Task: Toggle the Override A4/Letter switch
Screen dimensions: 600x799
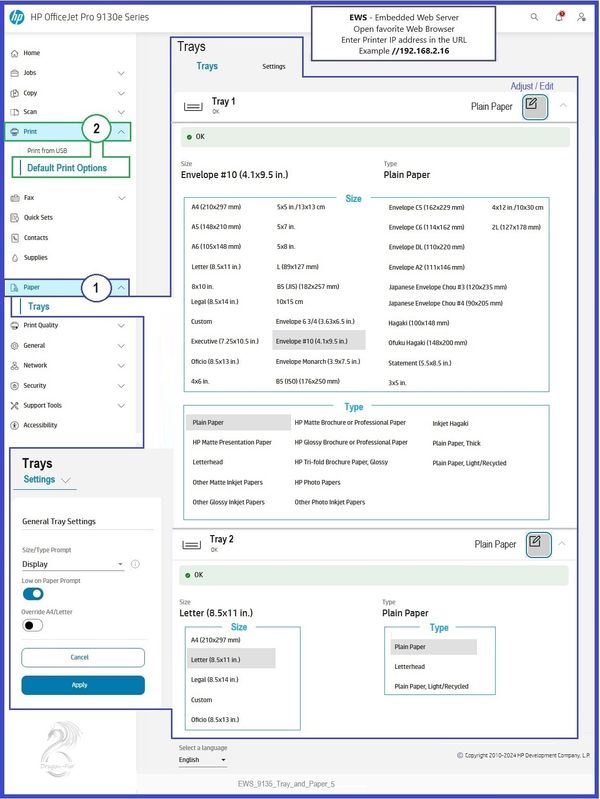Action: click(x=33, y=625)
